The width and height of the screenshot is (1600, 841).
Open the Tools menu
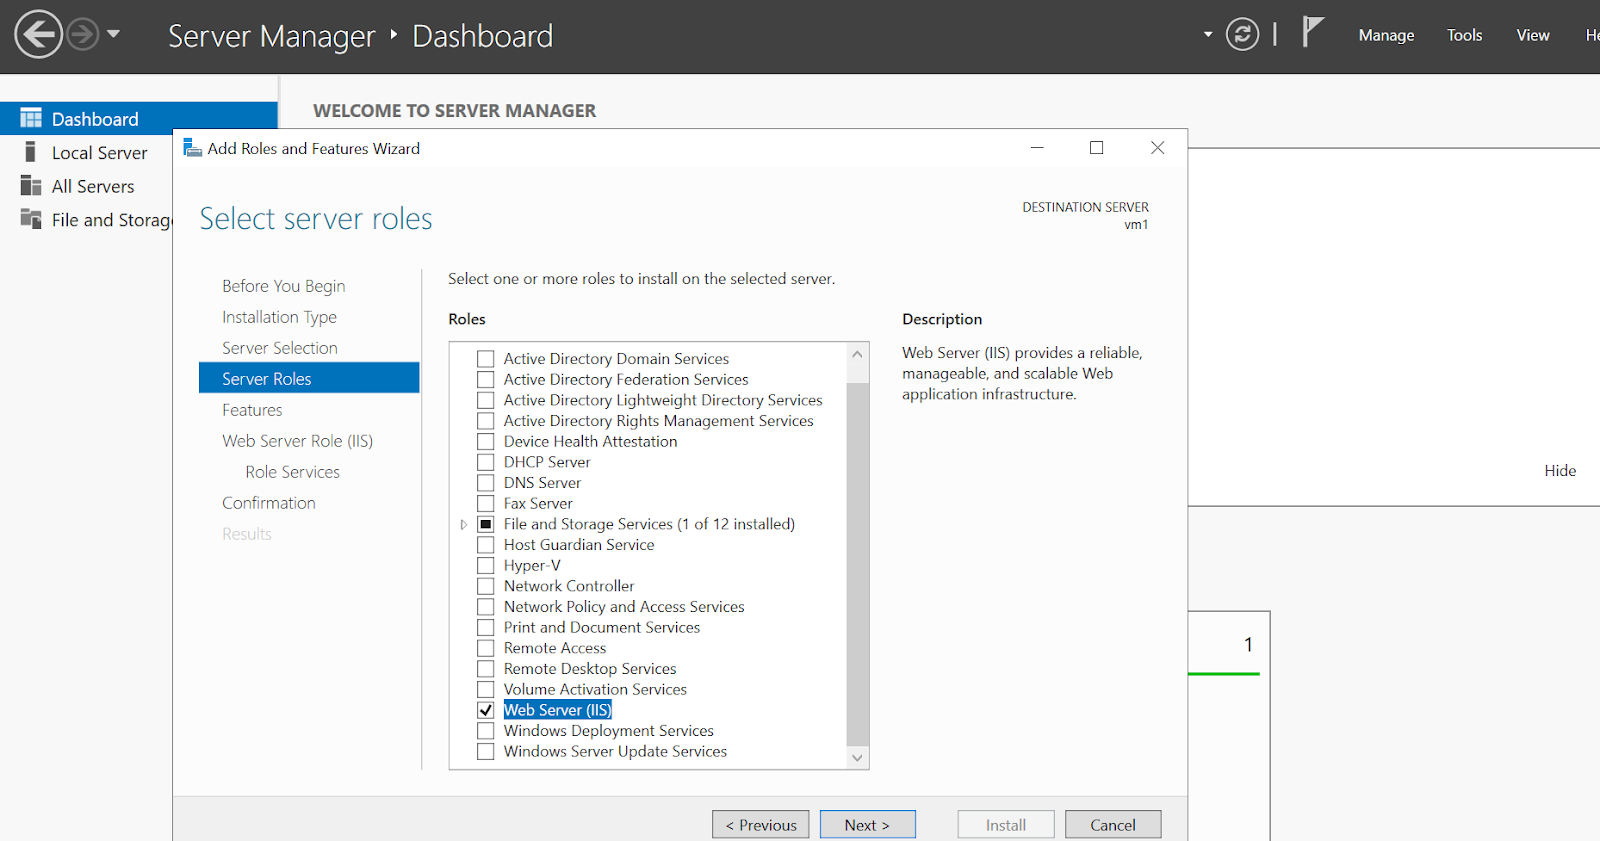[x=1464, y=35]
